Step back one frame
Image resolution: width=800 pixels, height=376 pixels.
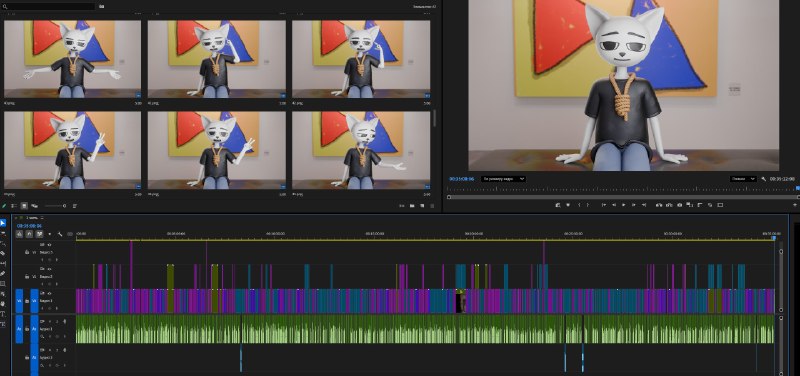pos(614,205)
